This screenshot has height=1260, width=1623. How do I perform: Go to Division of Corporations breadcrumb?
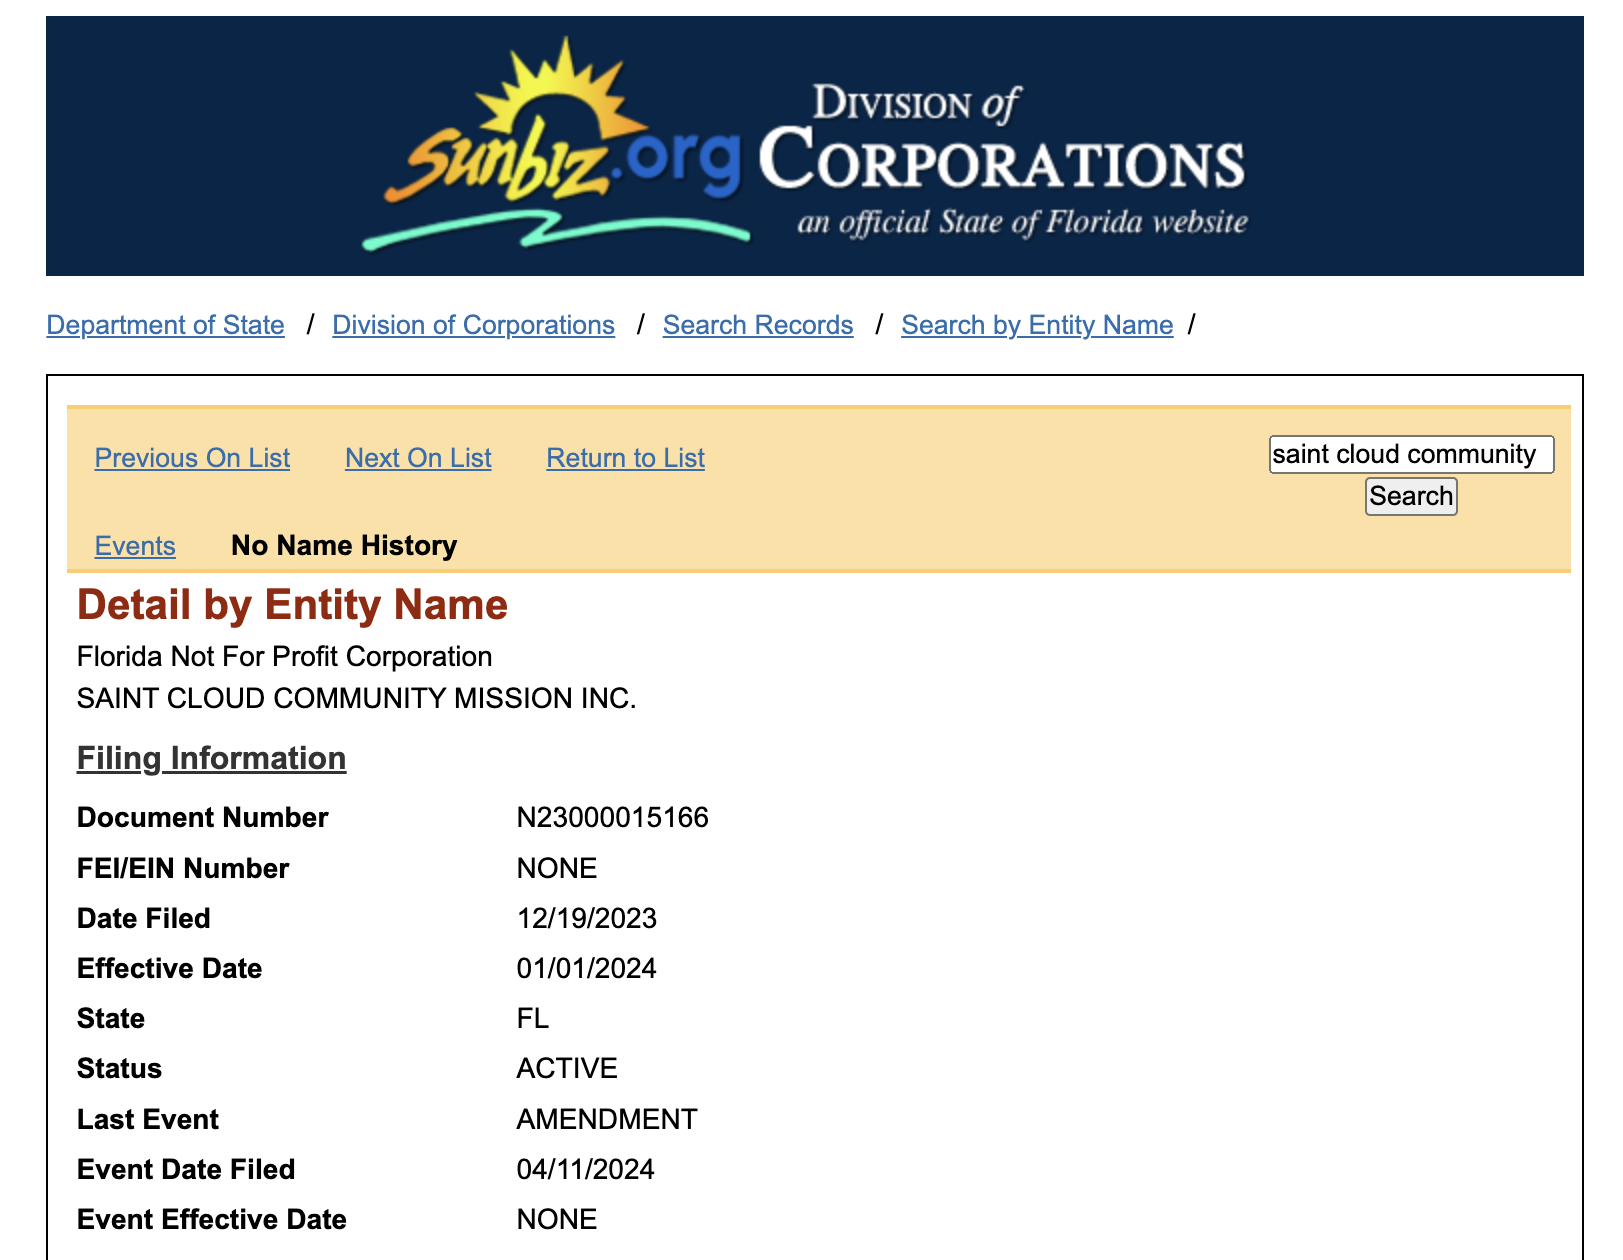click(x=473, y=325)
